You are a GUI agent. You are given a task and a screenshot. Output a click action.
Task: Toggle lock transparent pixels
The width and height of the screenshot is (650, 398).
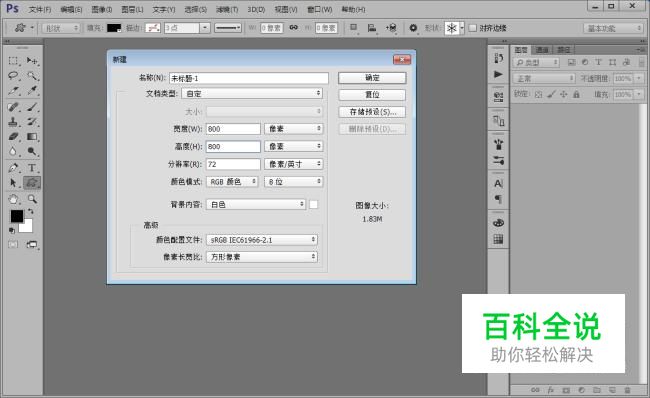(538, 95)
